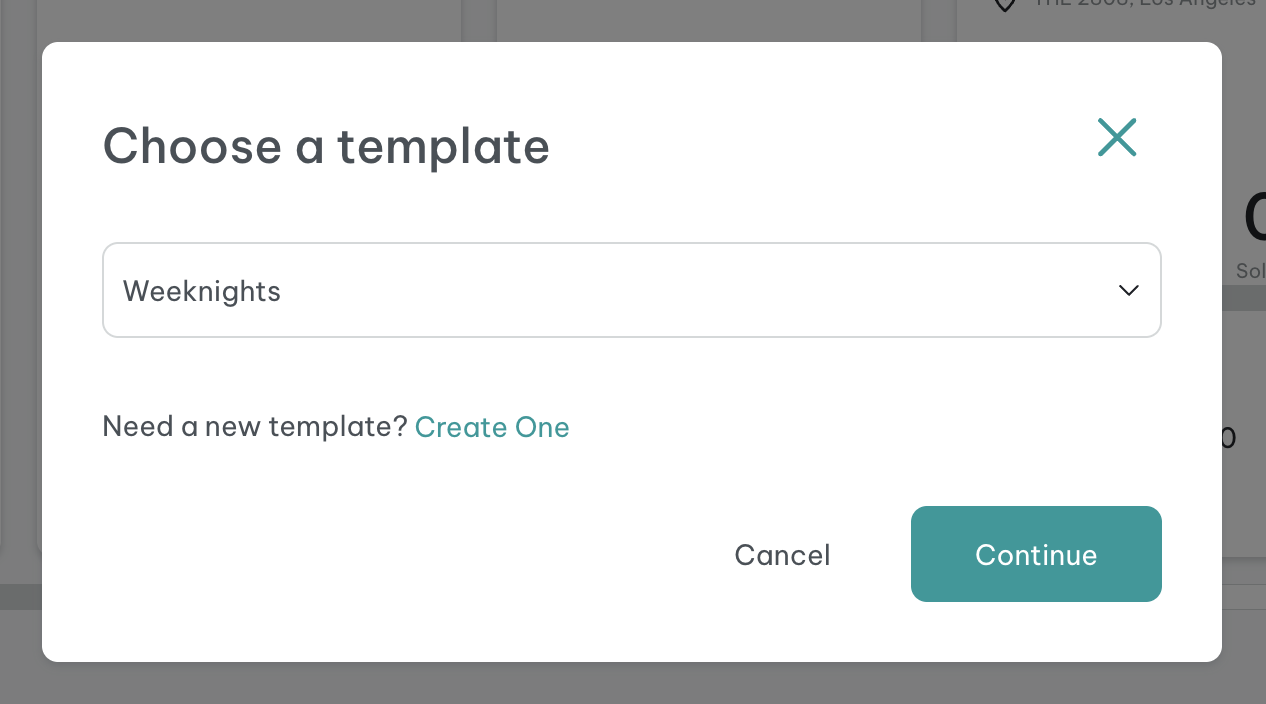1266x704 pixels.
Task: Click the partially hidden Sol label
Action: coord(1250,271)
